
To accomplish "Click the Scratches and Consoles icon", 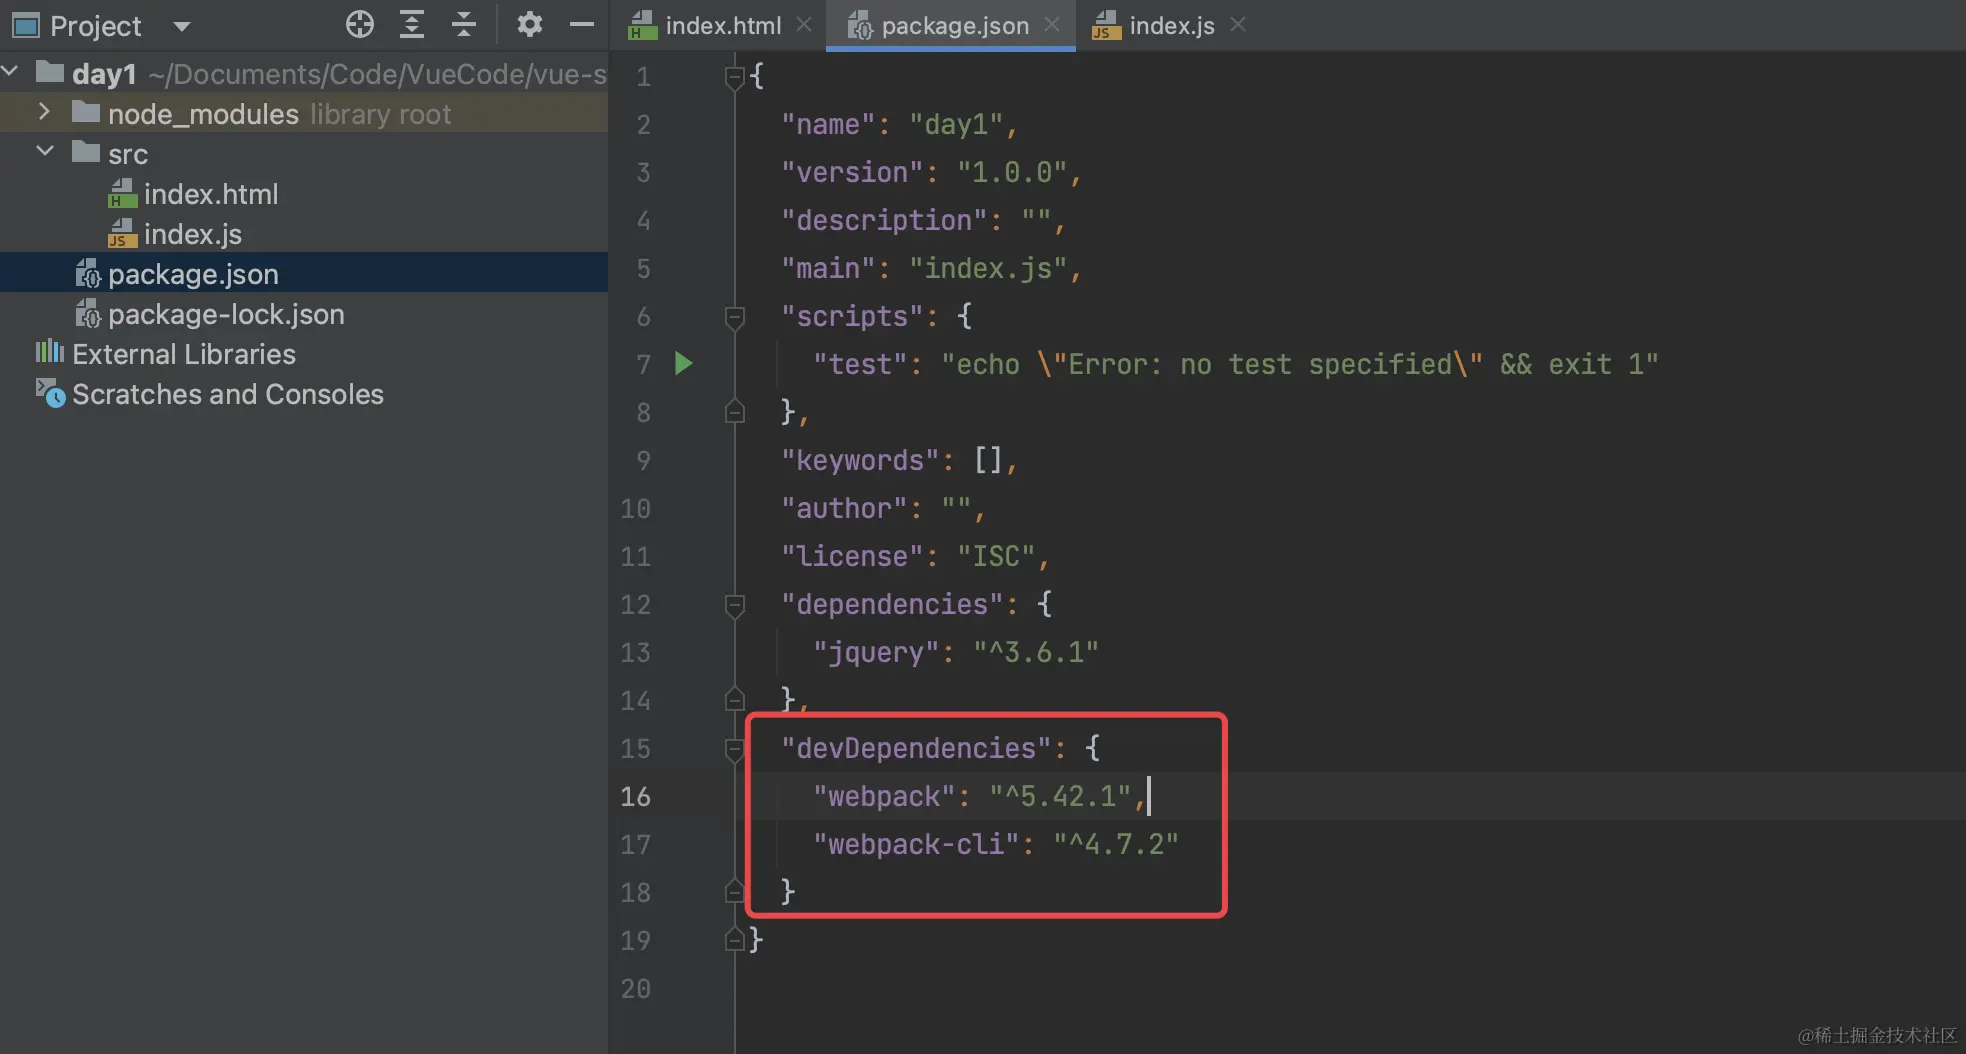I will (x=51, y=393).
